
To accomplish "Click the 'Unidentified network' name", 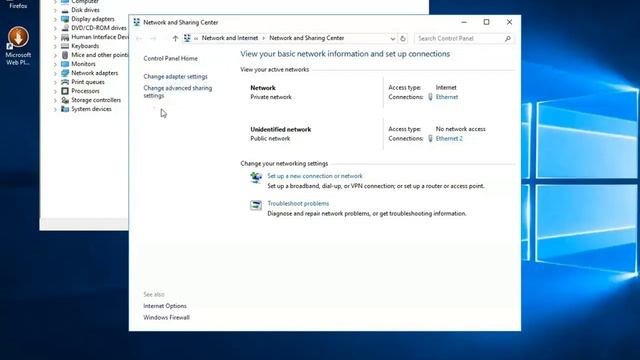I will tap(281, 129).
